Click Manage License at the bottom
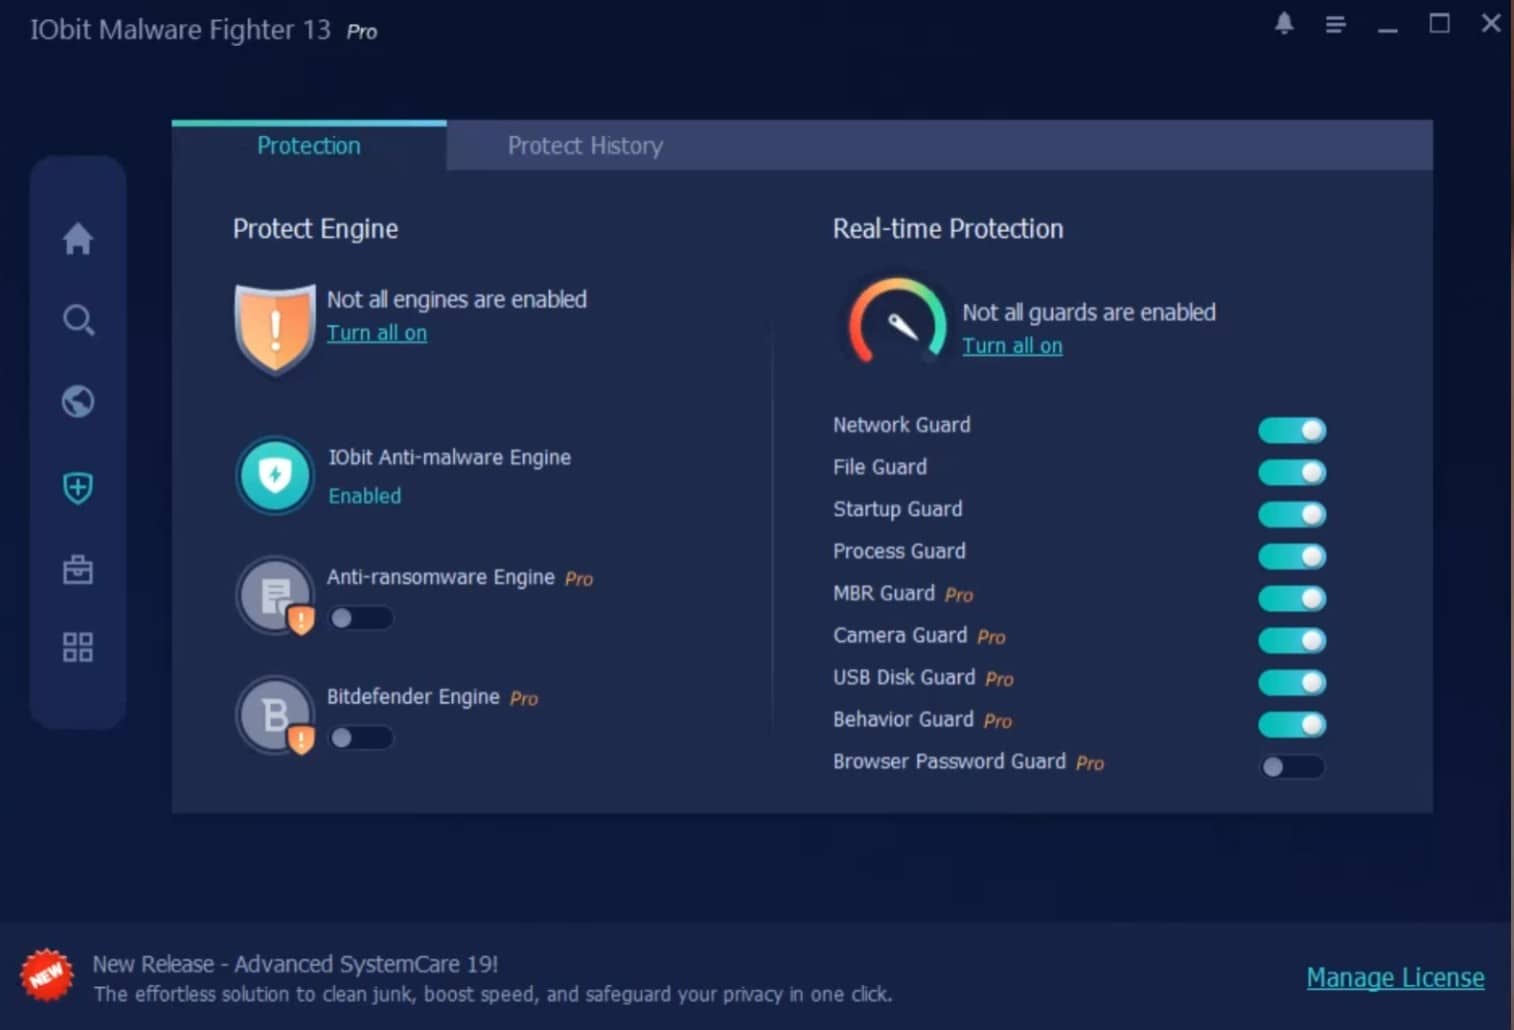1514x1030 pixels. point(1395,977)
